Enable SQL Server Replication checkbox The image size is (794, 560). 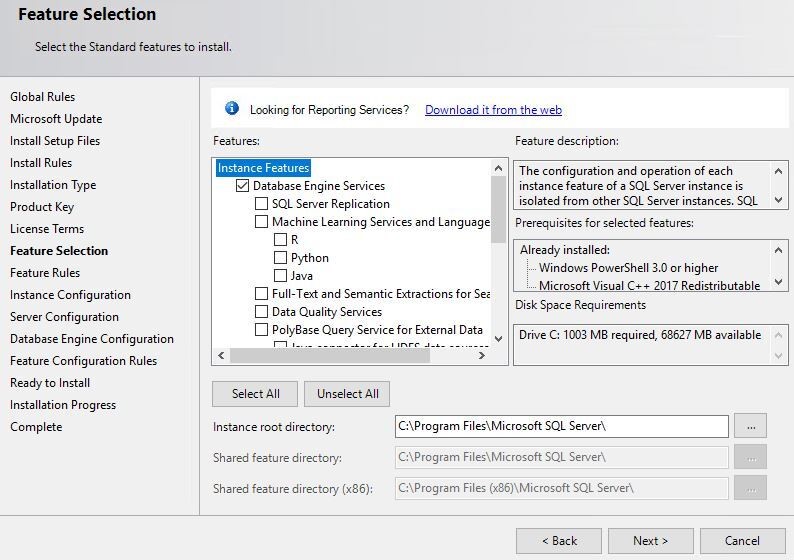coord(261,204)
